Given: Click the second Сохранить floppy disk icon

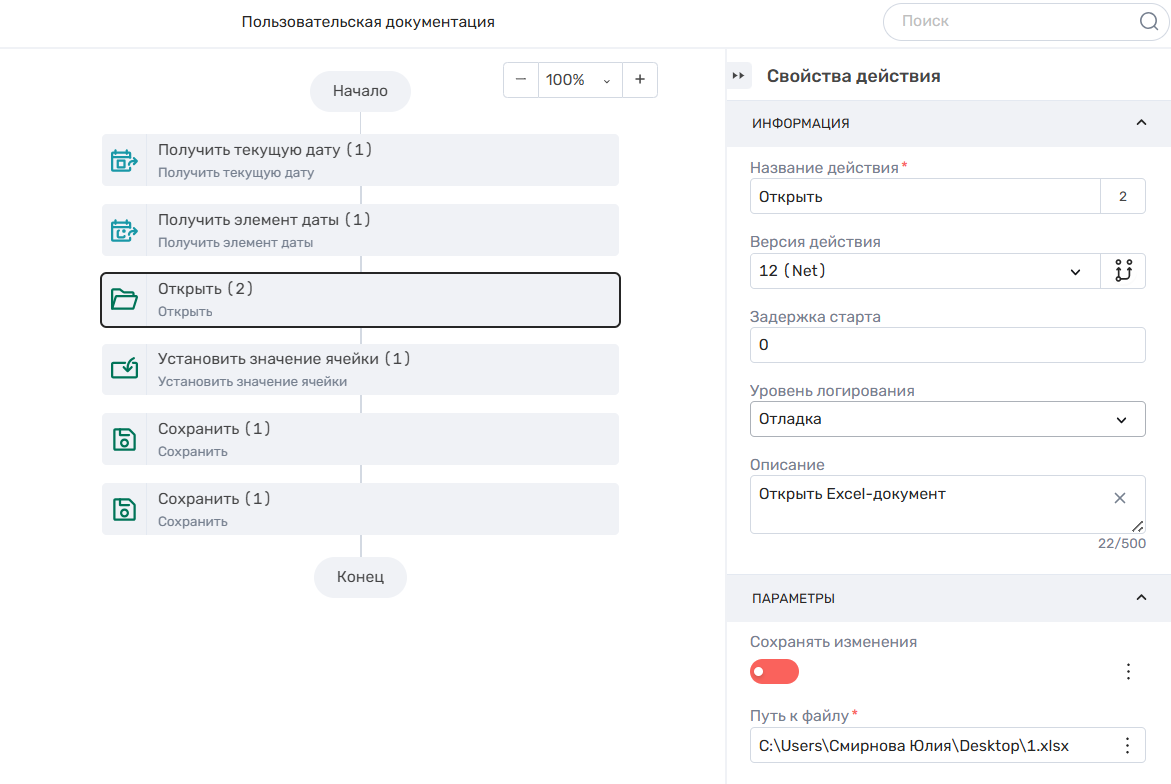Looking at the screenshot, I should click(124, 509).
